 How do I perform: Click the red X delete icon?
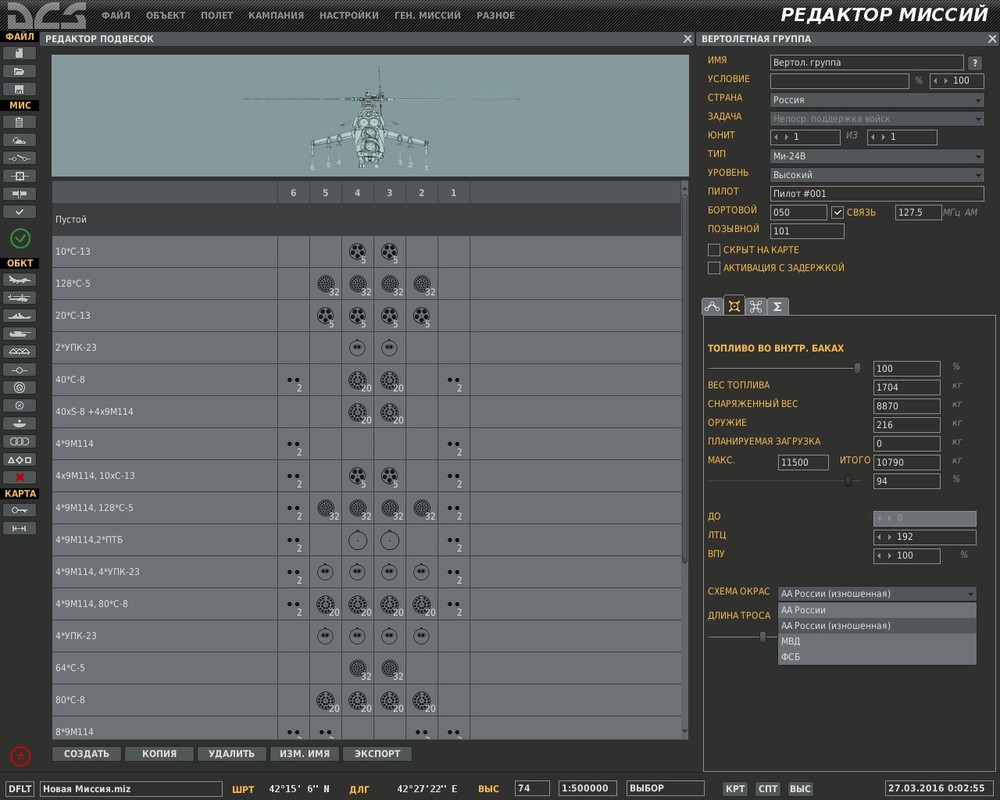click(x=20, y=477)
